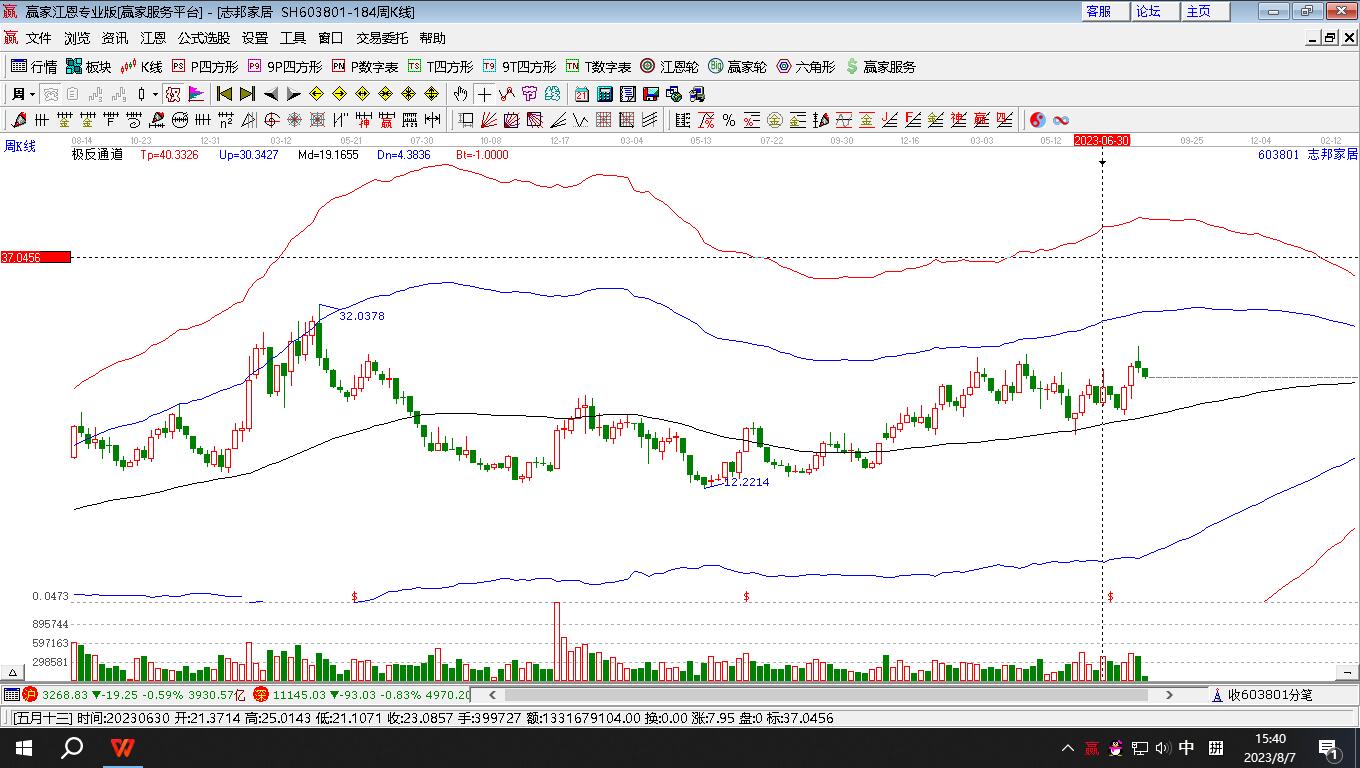Show hidden system tray icons
The height and width of the screenshot is (768, 1360).
(x=1068, y=748)
